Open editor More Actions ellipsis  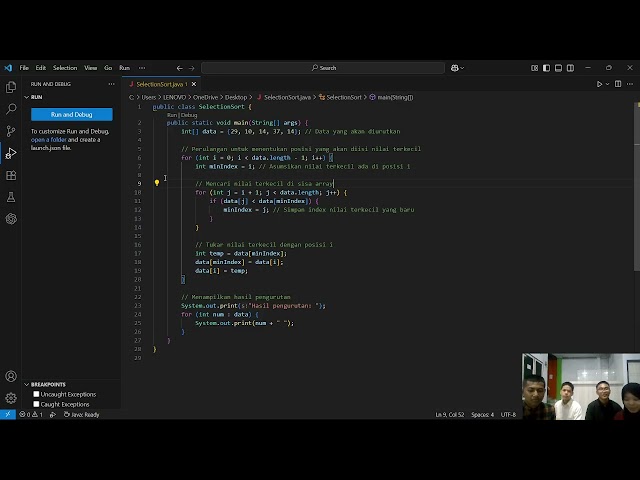tap(630, 84)
